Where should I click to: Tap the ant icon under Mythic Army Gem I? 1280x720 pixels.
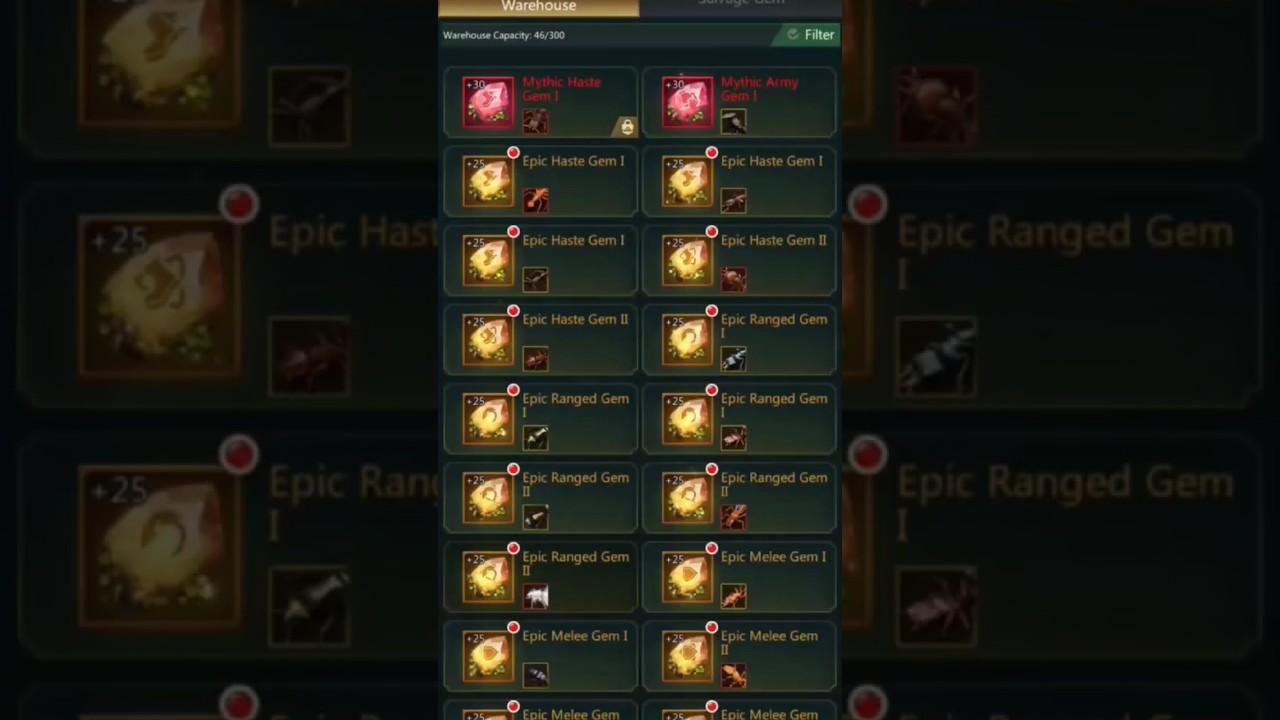click(x=733, y=121)
